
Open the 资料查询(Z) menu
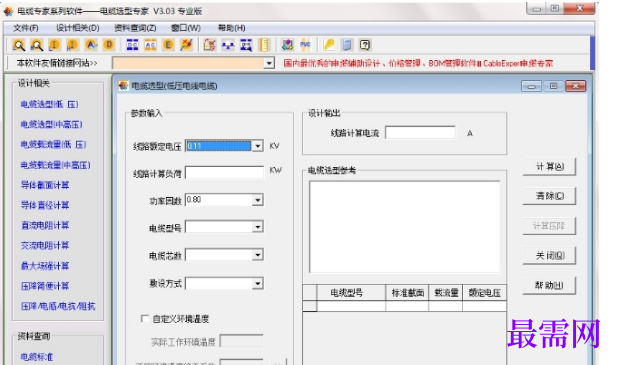point(135,28)
